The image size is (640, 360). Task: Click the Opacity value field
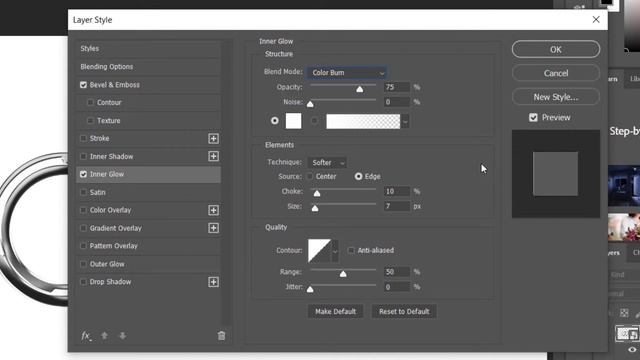[397, 87]
